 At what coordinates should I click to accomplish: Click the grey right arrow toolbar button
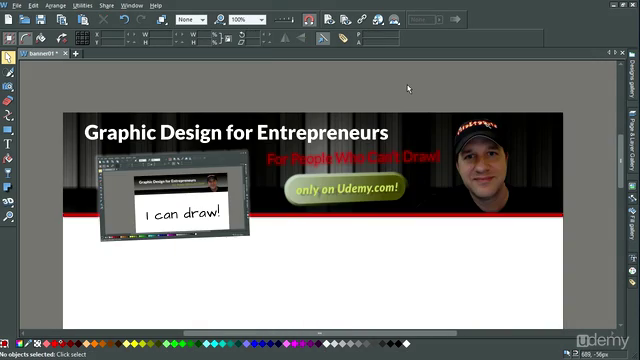coord(455,20)
